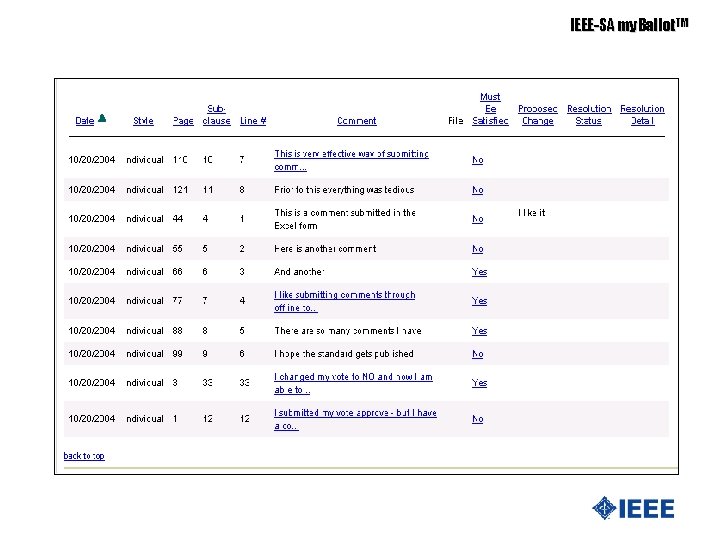Sort by the Sub-clause column header

tap(216, 115)
